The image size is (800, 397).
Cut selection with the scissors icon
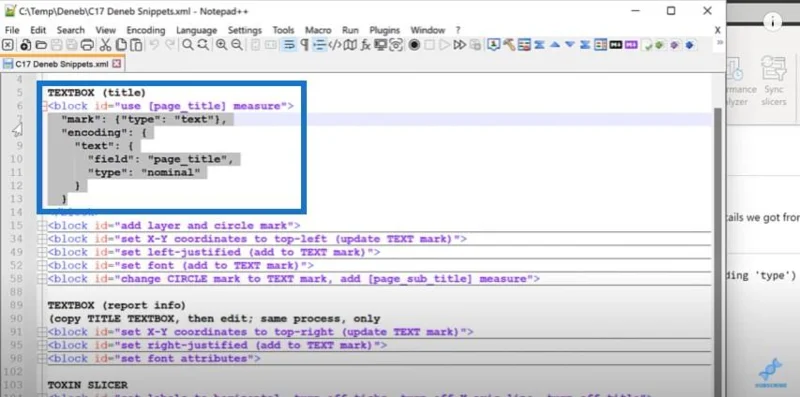tap(105, 45)
